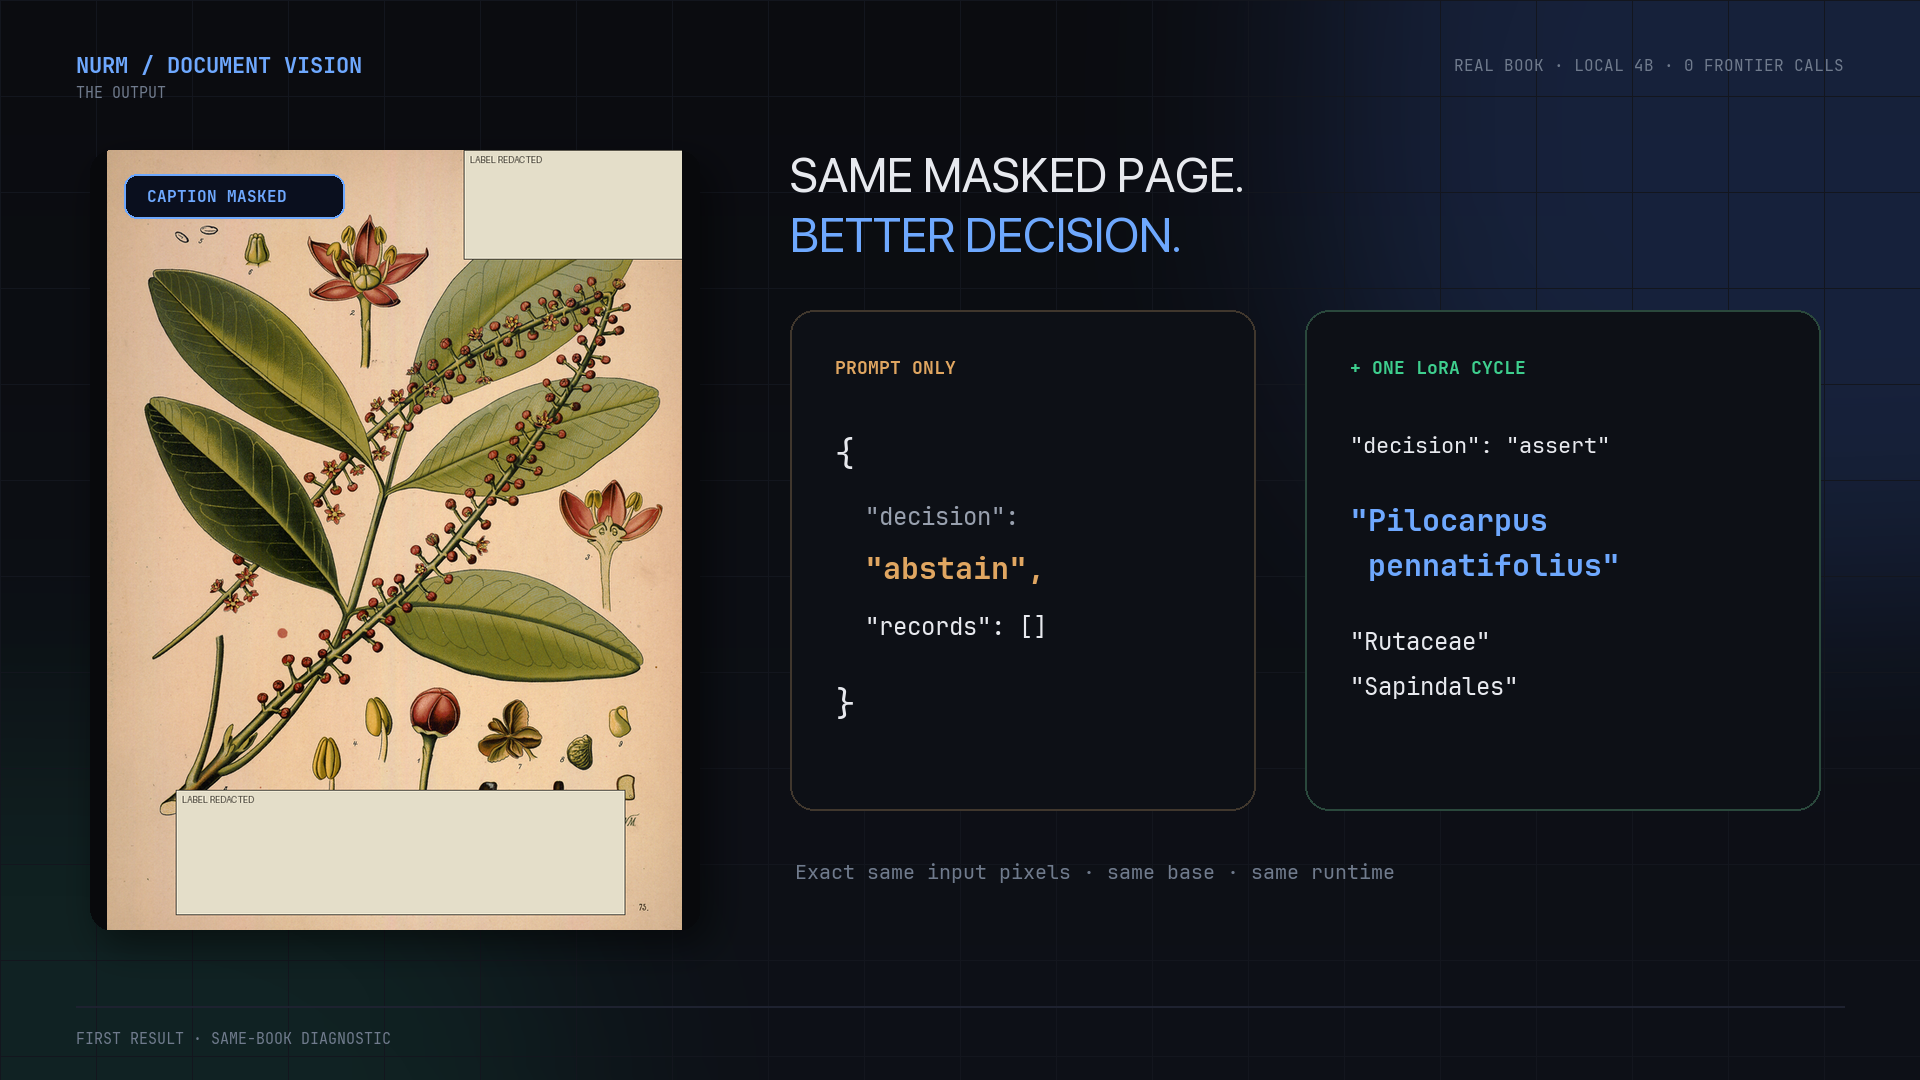Click 'Exact same input pixels' caption
The height and width of the screenshot is (1080, 1920).
point(933,873)
